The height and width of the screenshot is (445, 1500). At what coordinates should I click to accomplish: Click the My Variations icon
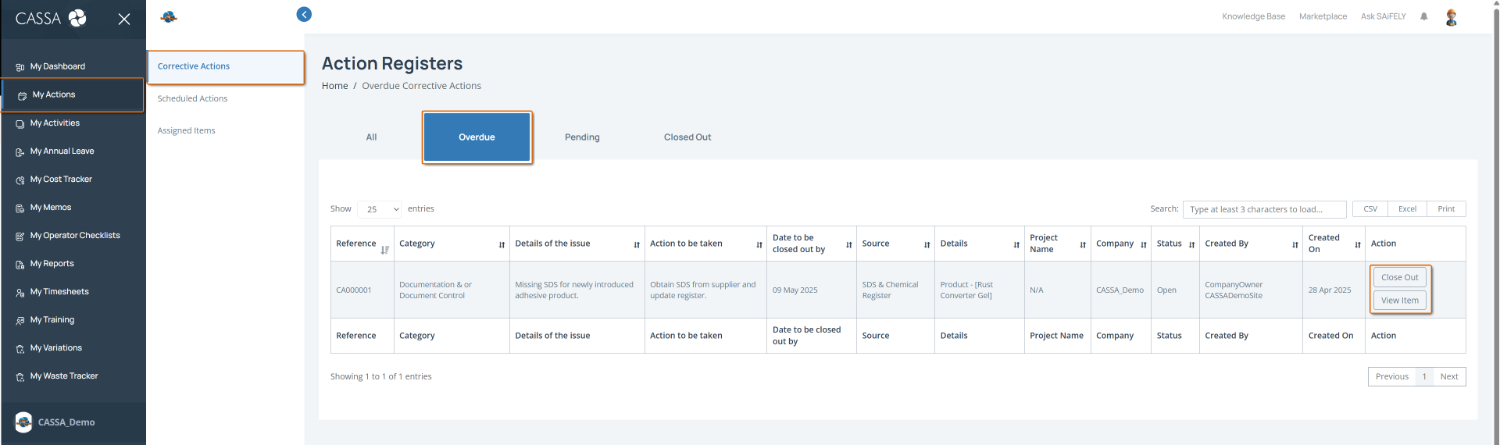[20, 348]
